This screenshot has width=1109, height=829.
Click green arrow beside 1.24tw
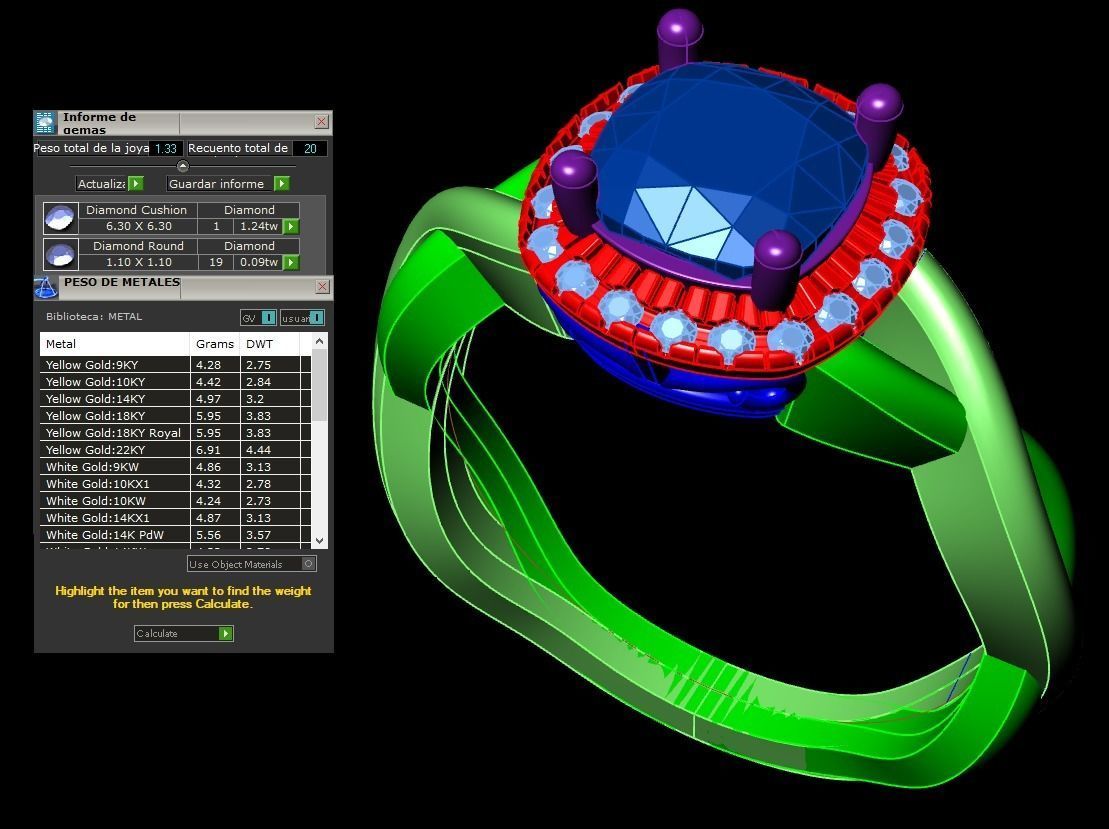click(291, 226)
